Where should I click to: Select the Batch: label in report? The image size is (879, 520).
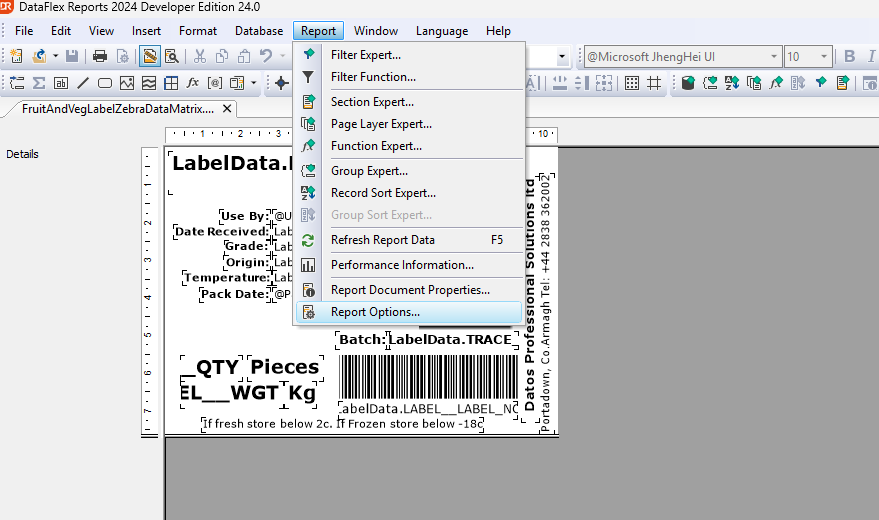click(x=361, y=340)
